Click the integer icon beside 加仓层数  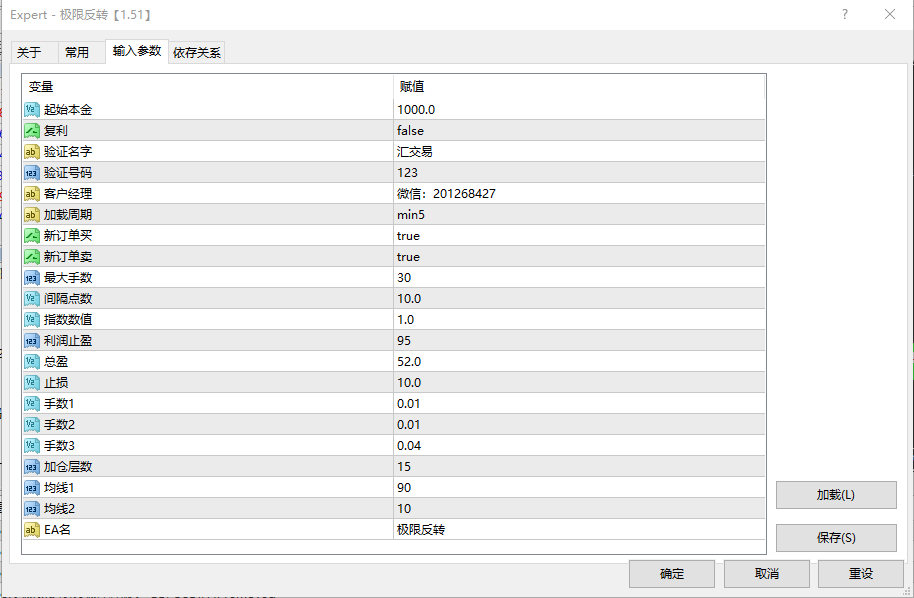pos(32,466)
